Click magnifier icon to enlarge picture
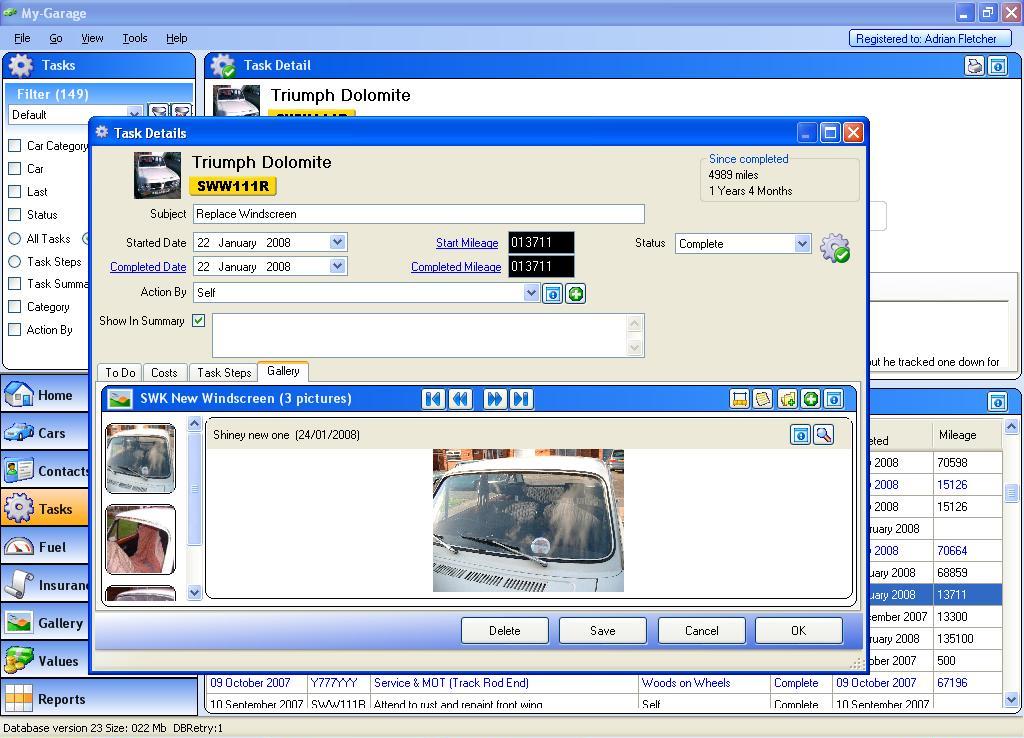1024x738 pixels. (823, 435)
